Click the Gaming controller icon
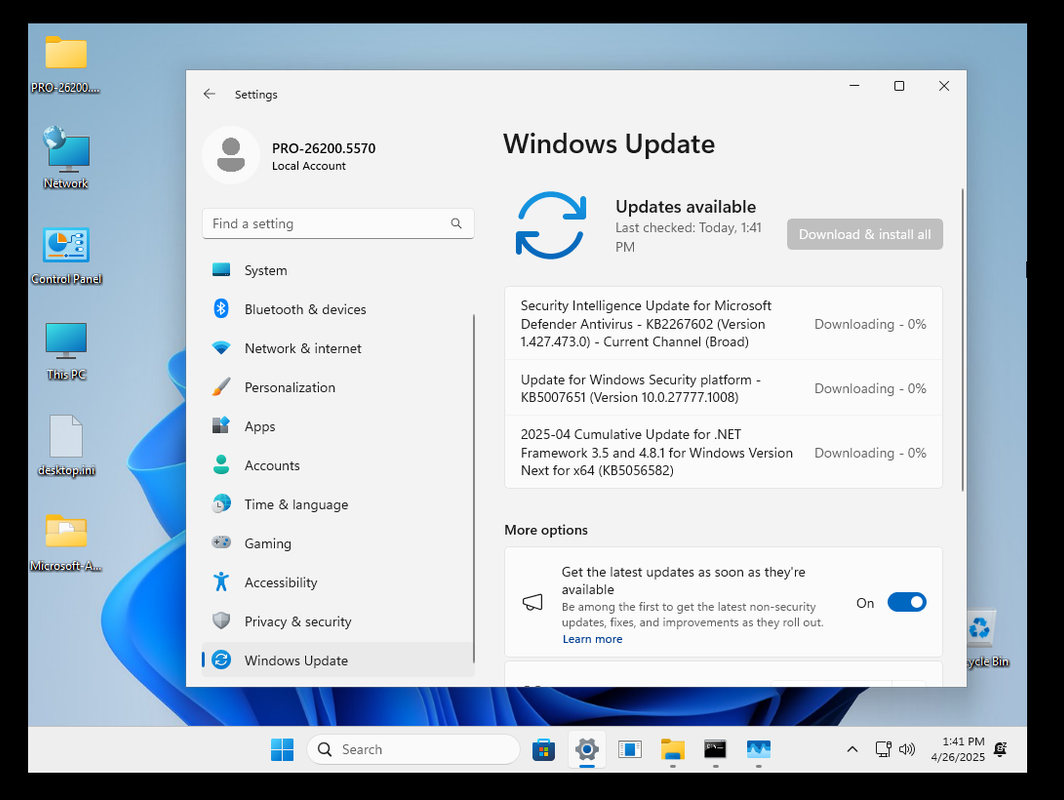This screenshot has height=800, width=1064. [x=221, y=542]
